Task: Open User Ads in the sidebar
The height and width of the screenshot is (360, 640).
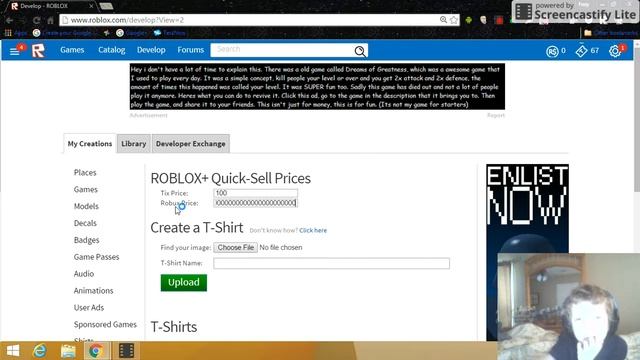Action: pos(89,307)
